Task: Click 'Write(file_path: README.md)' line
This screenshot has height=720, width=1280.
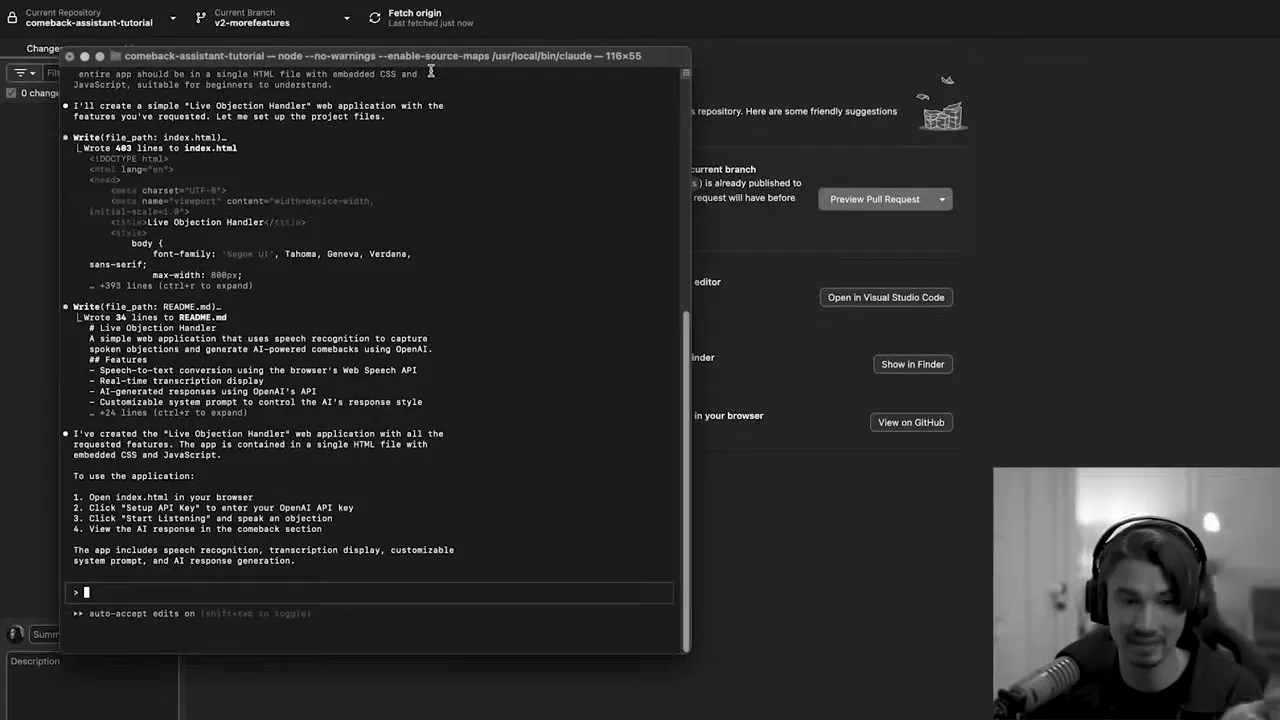Action: click(147, 307)
